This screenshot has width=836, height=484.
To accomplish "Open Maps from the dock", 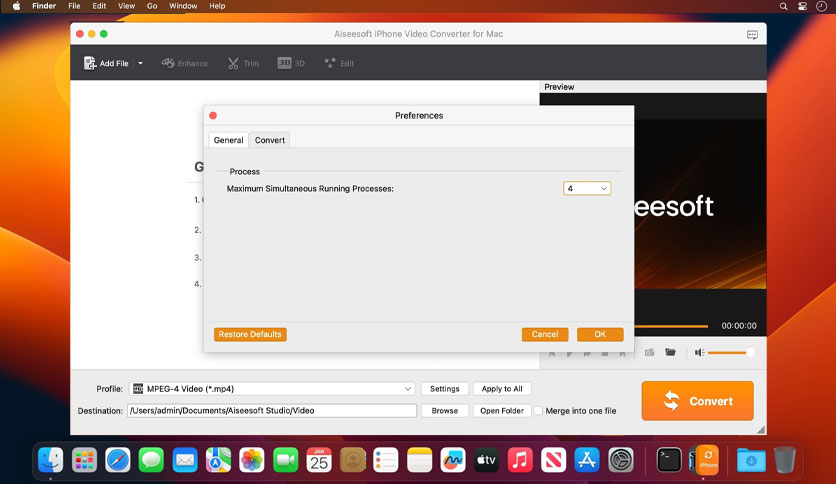I will coord(219,459).
